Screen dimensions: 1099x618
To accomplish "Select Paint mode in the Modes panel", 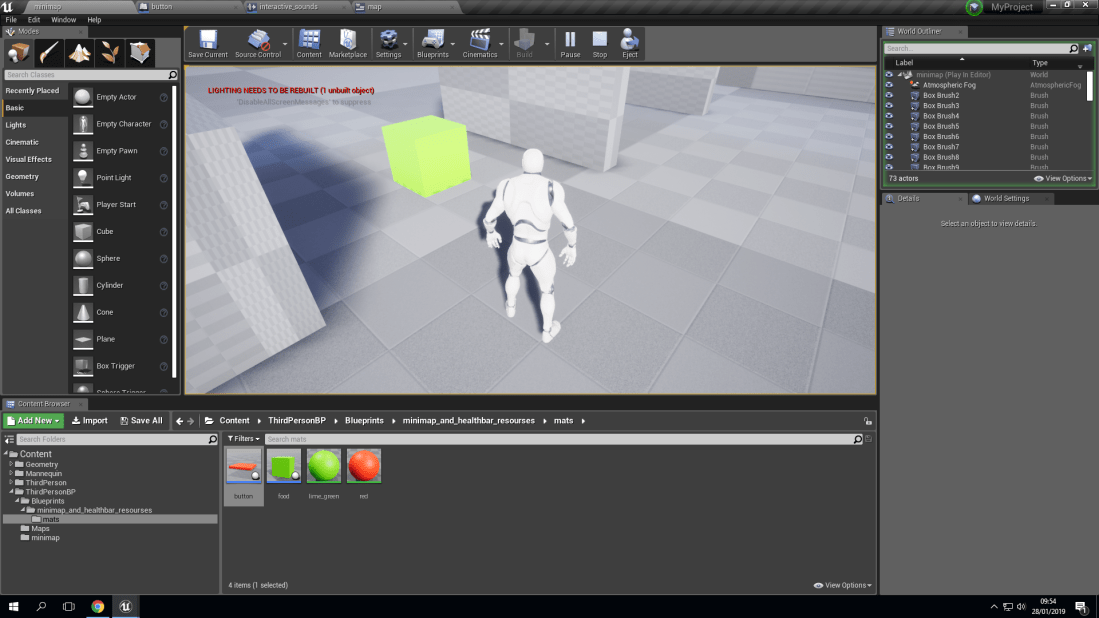I will tap(47, 52).
